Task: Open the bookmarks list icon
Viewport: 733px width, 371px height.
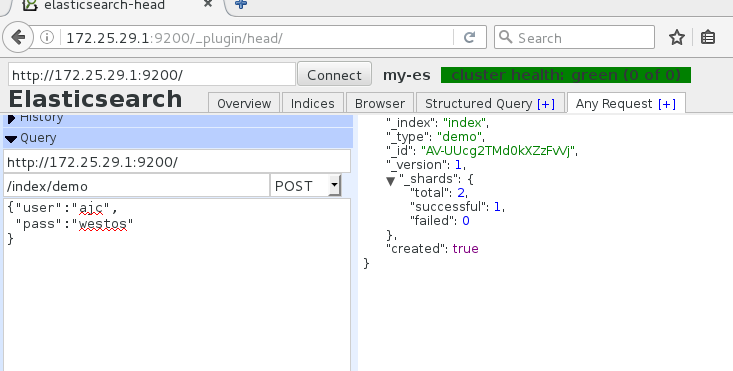Action: 708,37
